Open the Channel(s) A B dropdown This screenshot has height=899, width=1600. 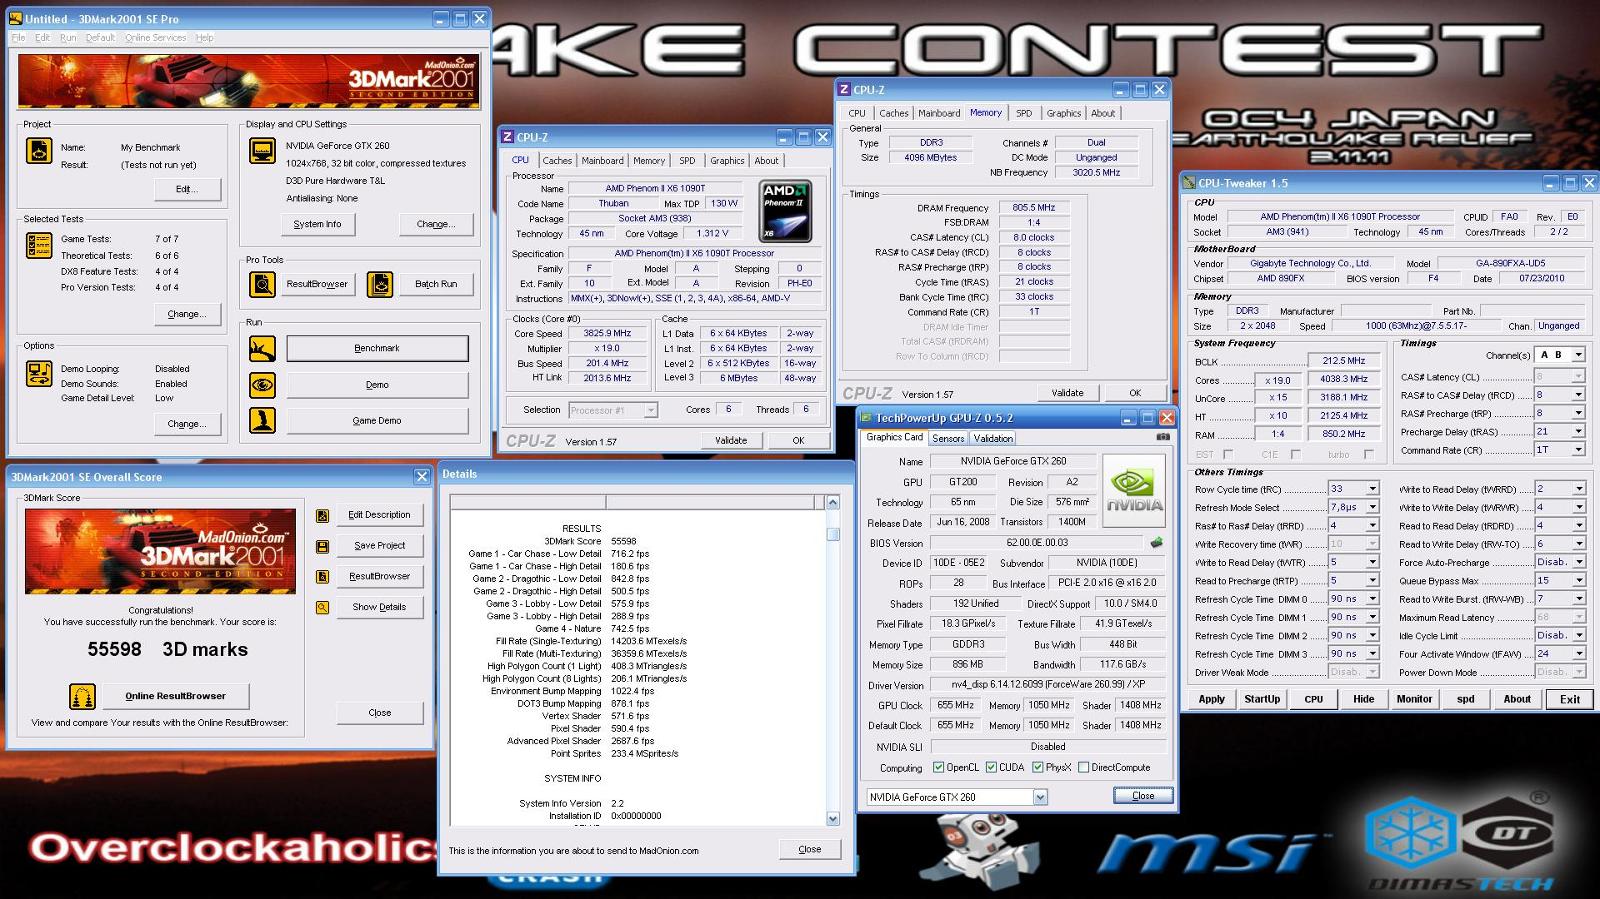tap(1578, 355)
